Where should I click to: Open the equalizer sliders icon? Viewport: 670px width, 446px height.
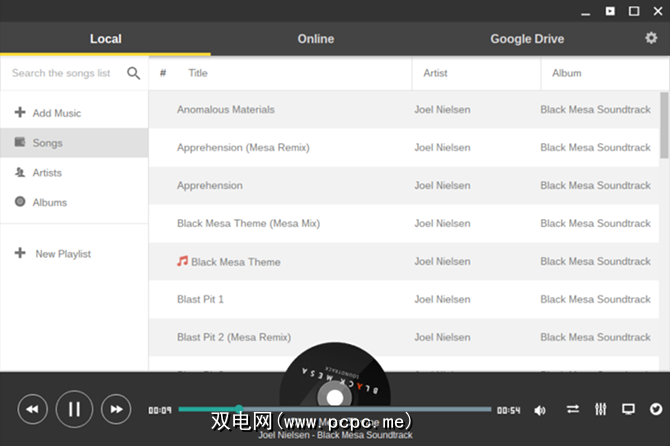[x=601, y=409]
